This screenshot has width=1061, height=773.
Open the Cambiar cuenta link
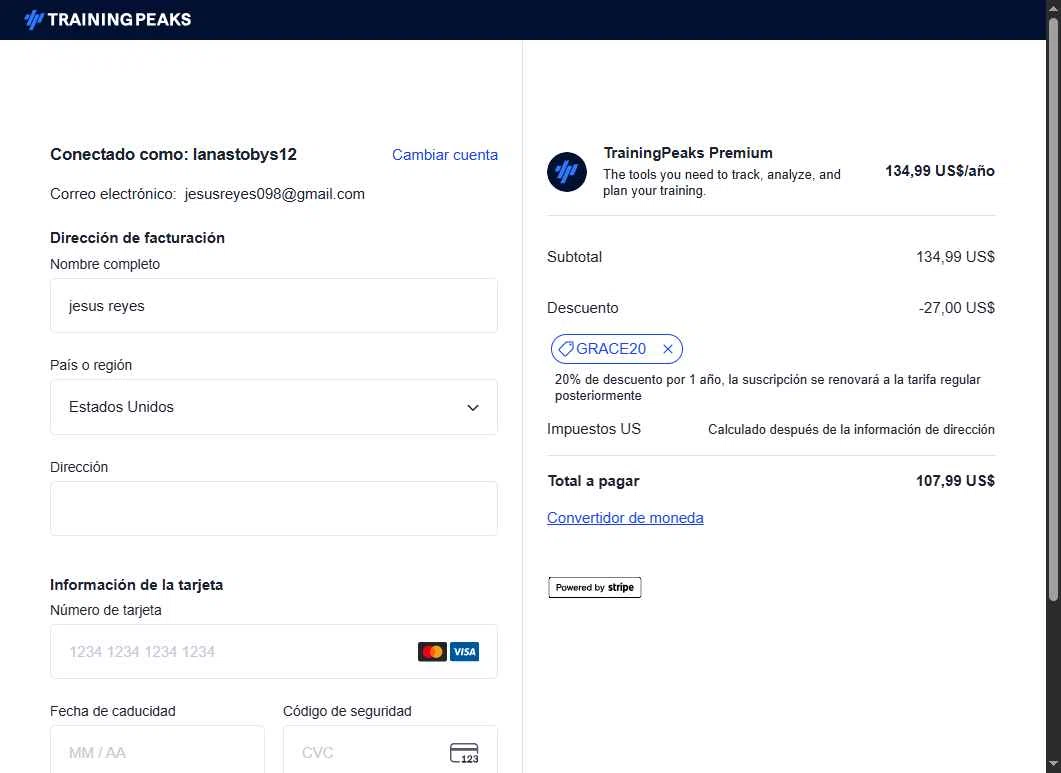(x=445, y=155)
